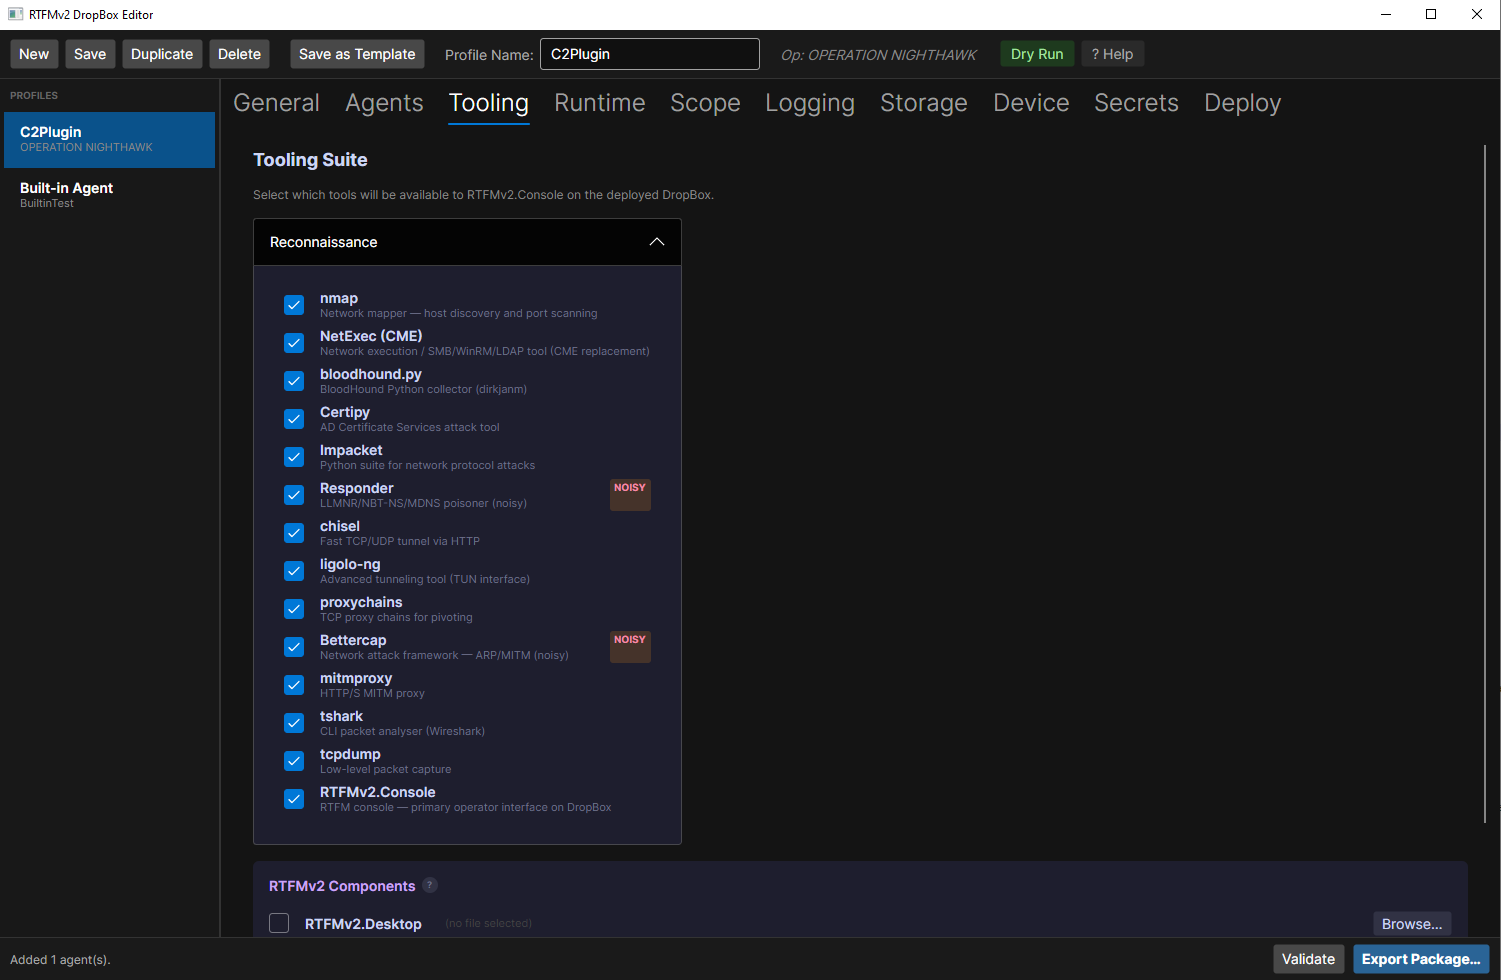The width and height of the screenshot is (1501, 980).
Task: Open the General tab
Action: click(x=276, y=103)
